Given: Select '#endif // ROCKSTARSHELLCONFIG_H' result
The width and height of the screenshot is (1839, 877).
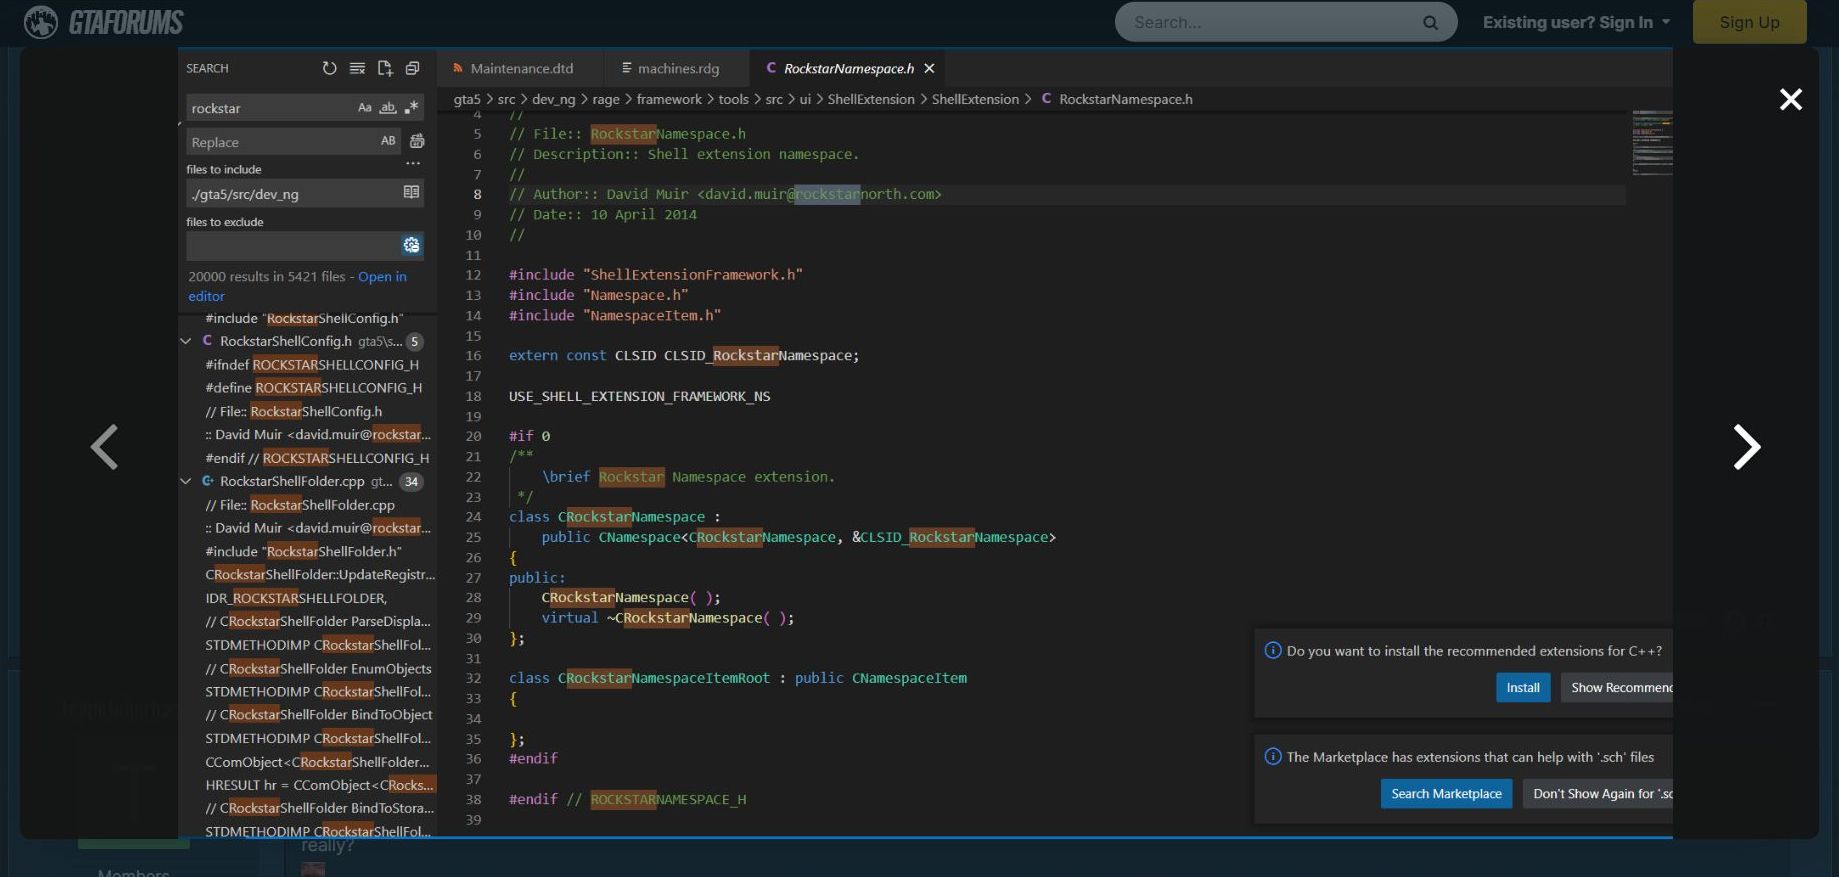Looking at the screenshot, I should [x=317, y=458].
